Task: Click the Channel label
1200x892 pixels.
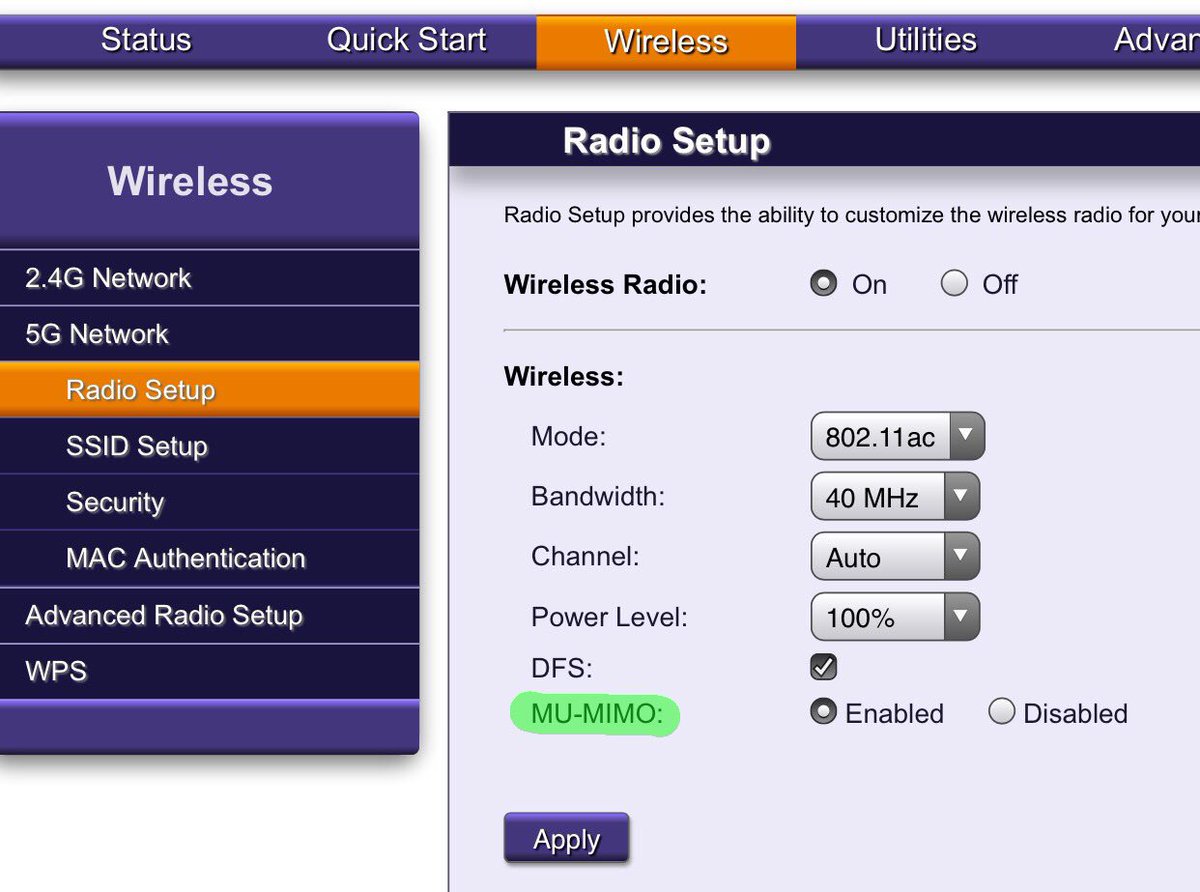Action: [585, 556]
